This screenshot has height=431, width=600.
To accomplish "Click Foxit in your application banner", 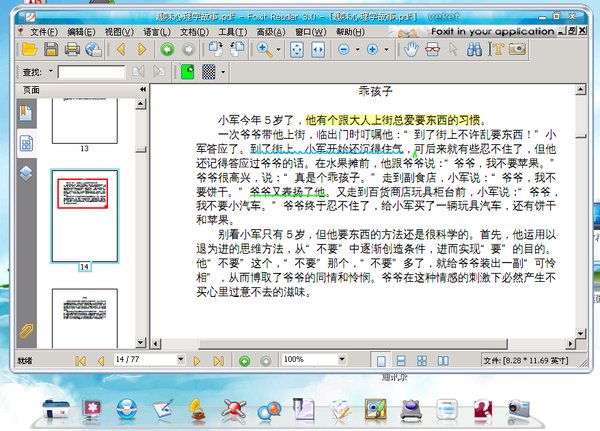I will 492,31.
